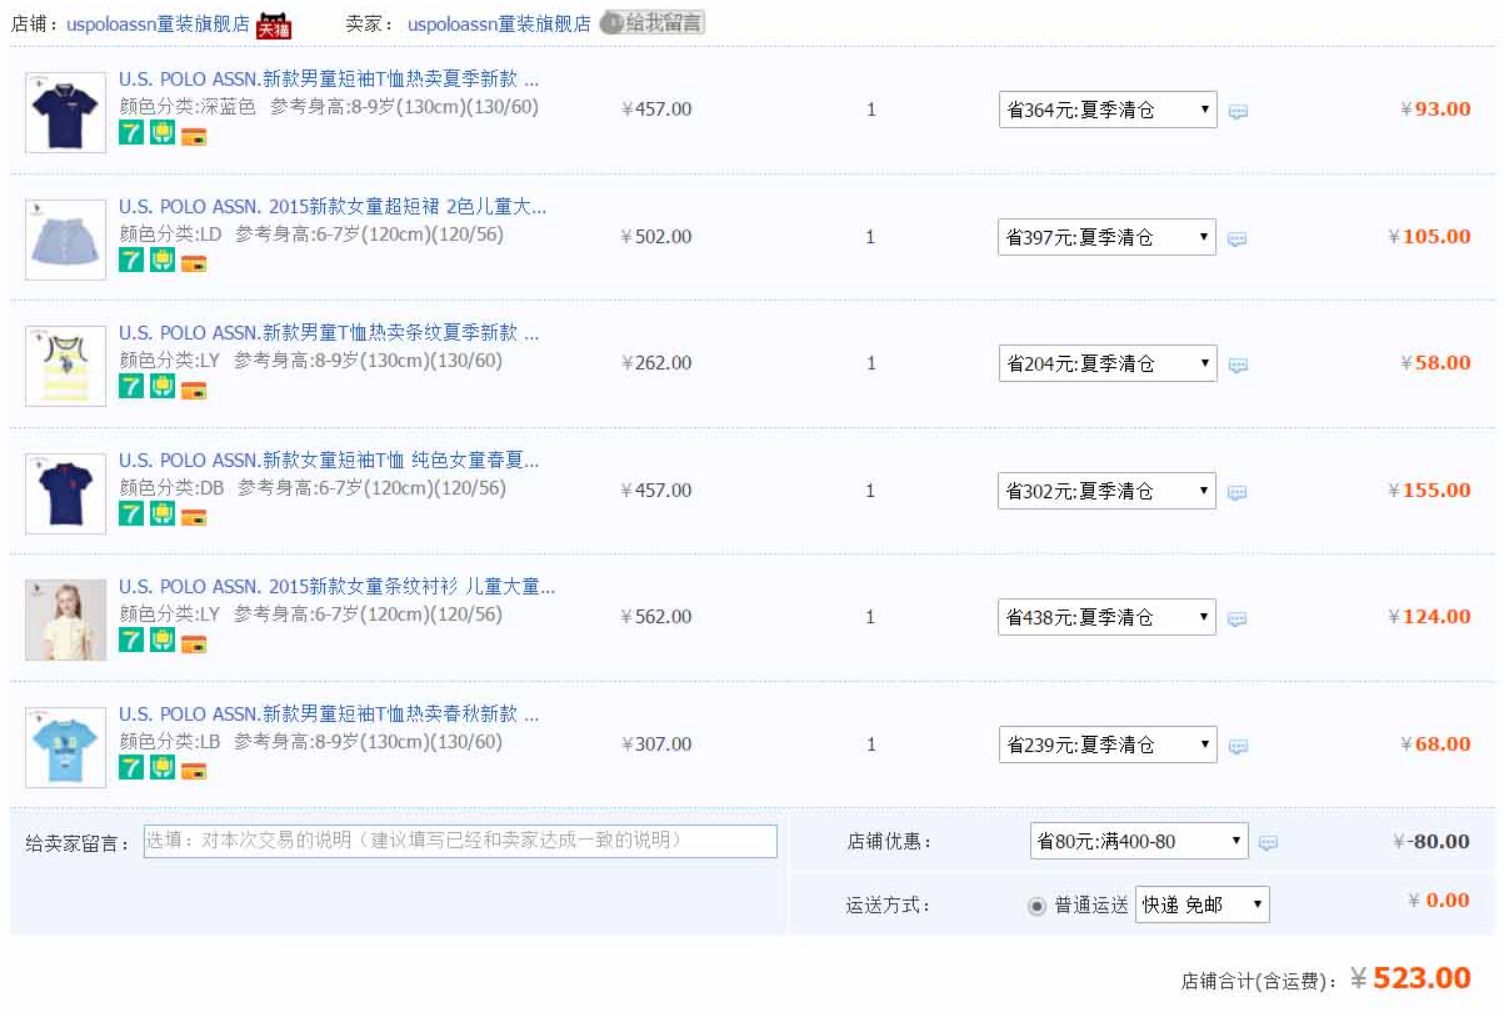
Task: Open the 店铺优惠 省80元:满400-80 dropdown
Action: (x=1139, y=841)
